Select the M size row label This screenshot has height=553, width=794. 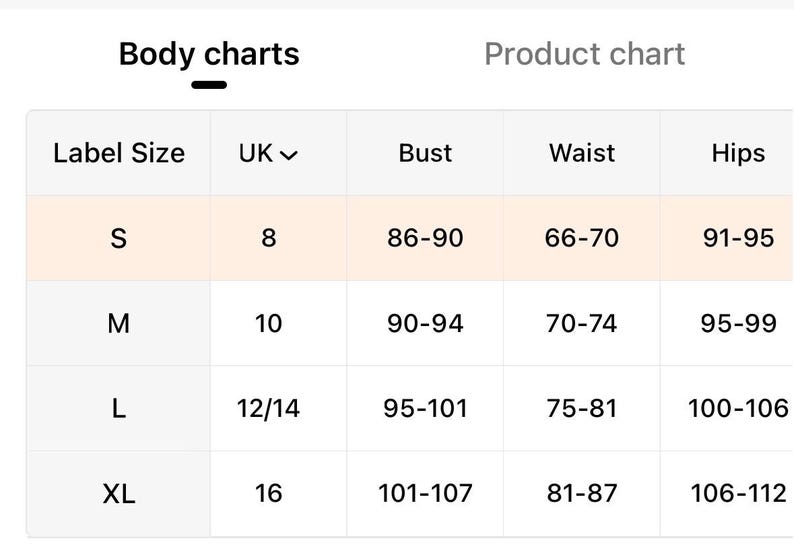coord(119,324)
